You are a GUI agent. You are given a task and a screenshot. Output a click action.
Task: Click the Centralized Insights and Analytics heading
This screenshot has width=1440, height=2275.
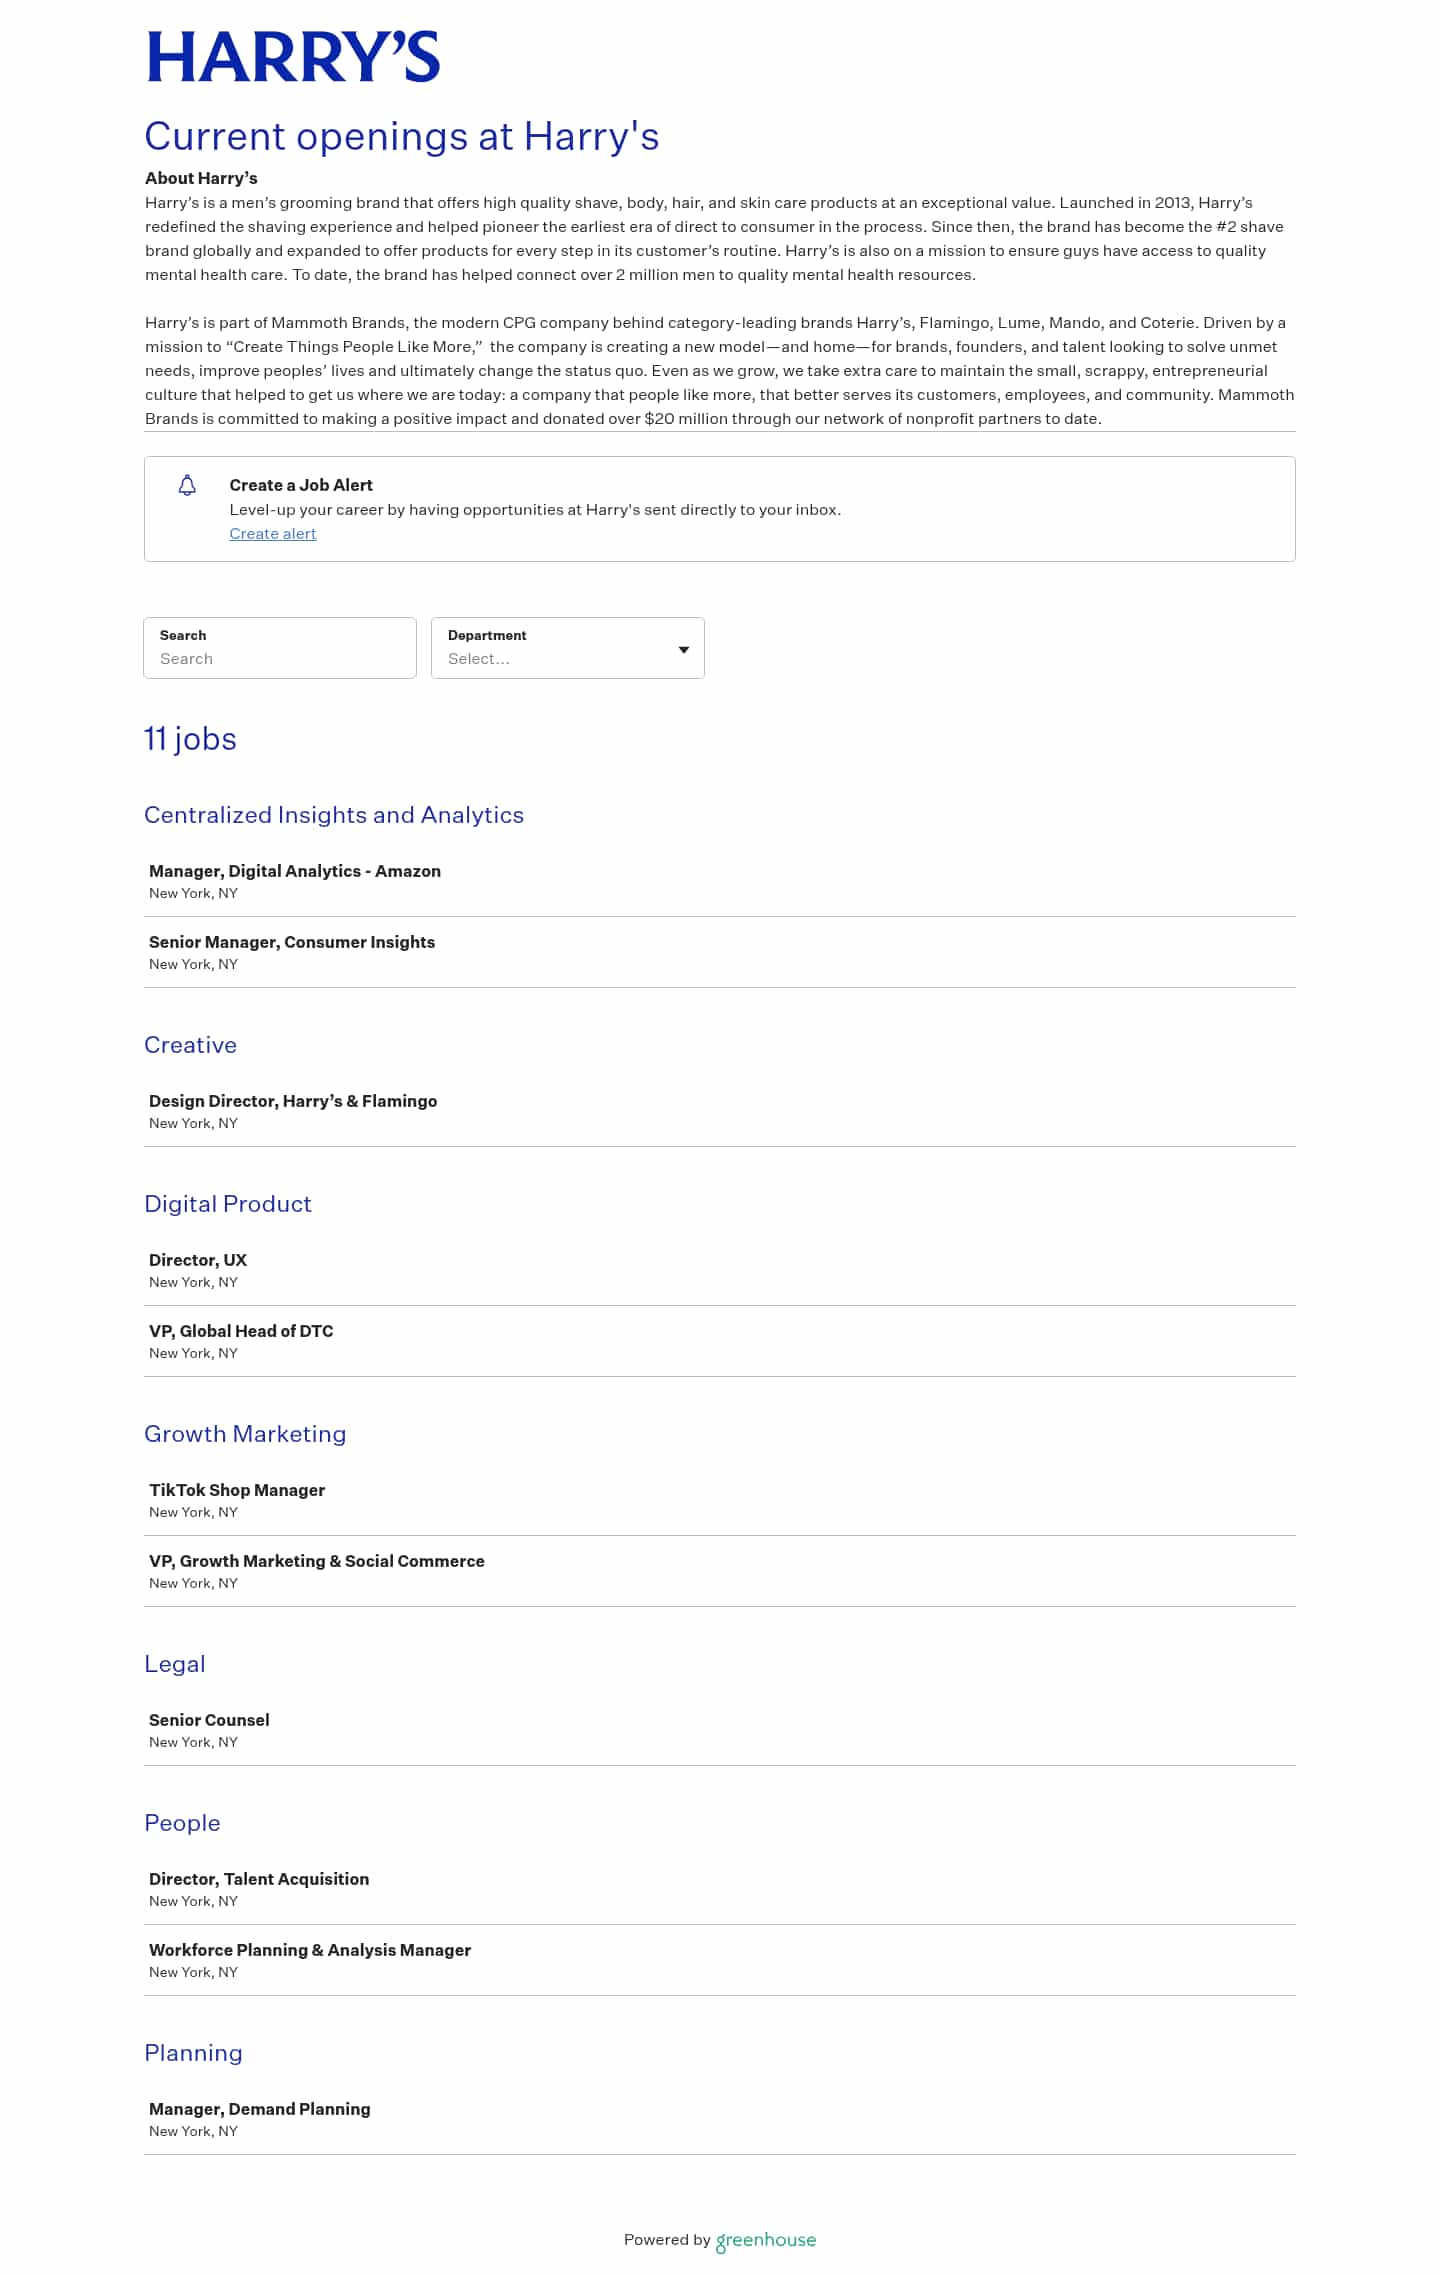point(334,815)
